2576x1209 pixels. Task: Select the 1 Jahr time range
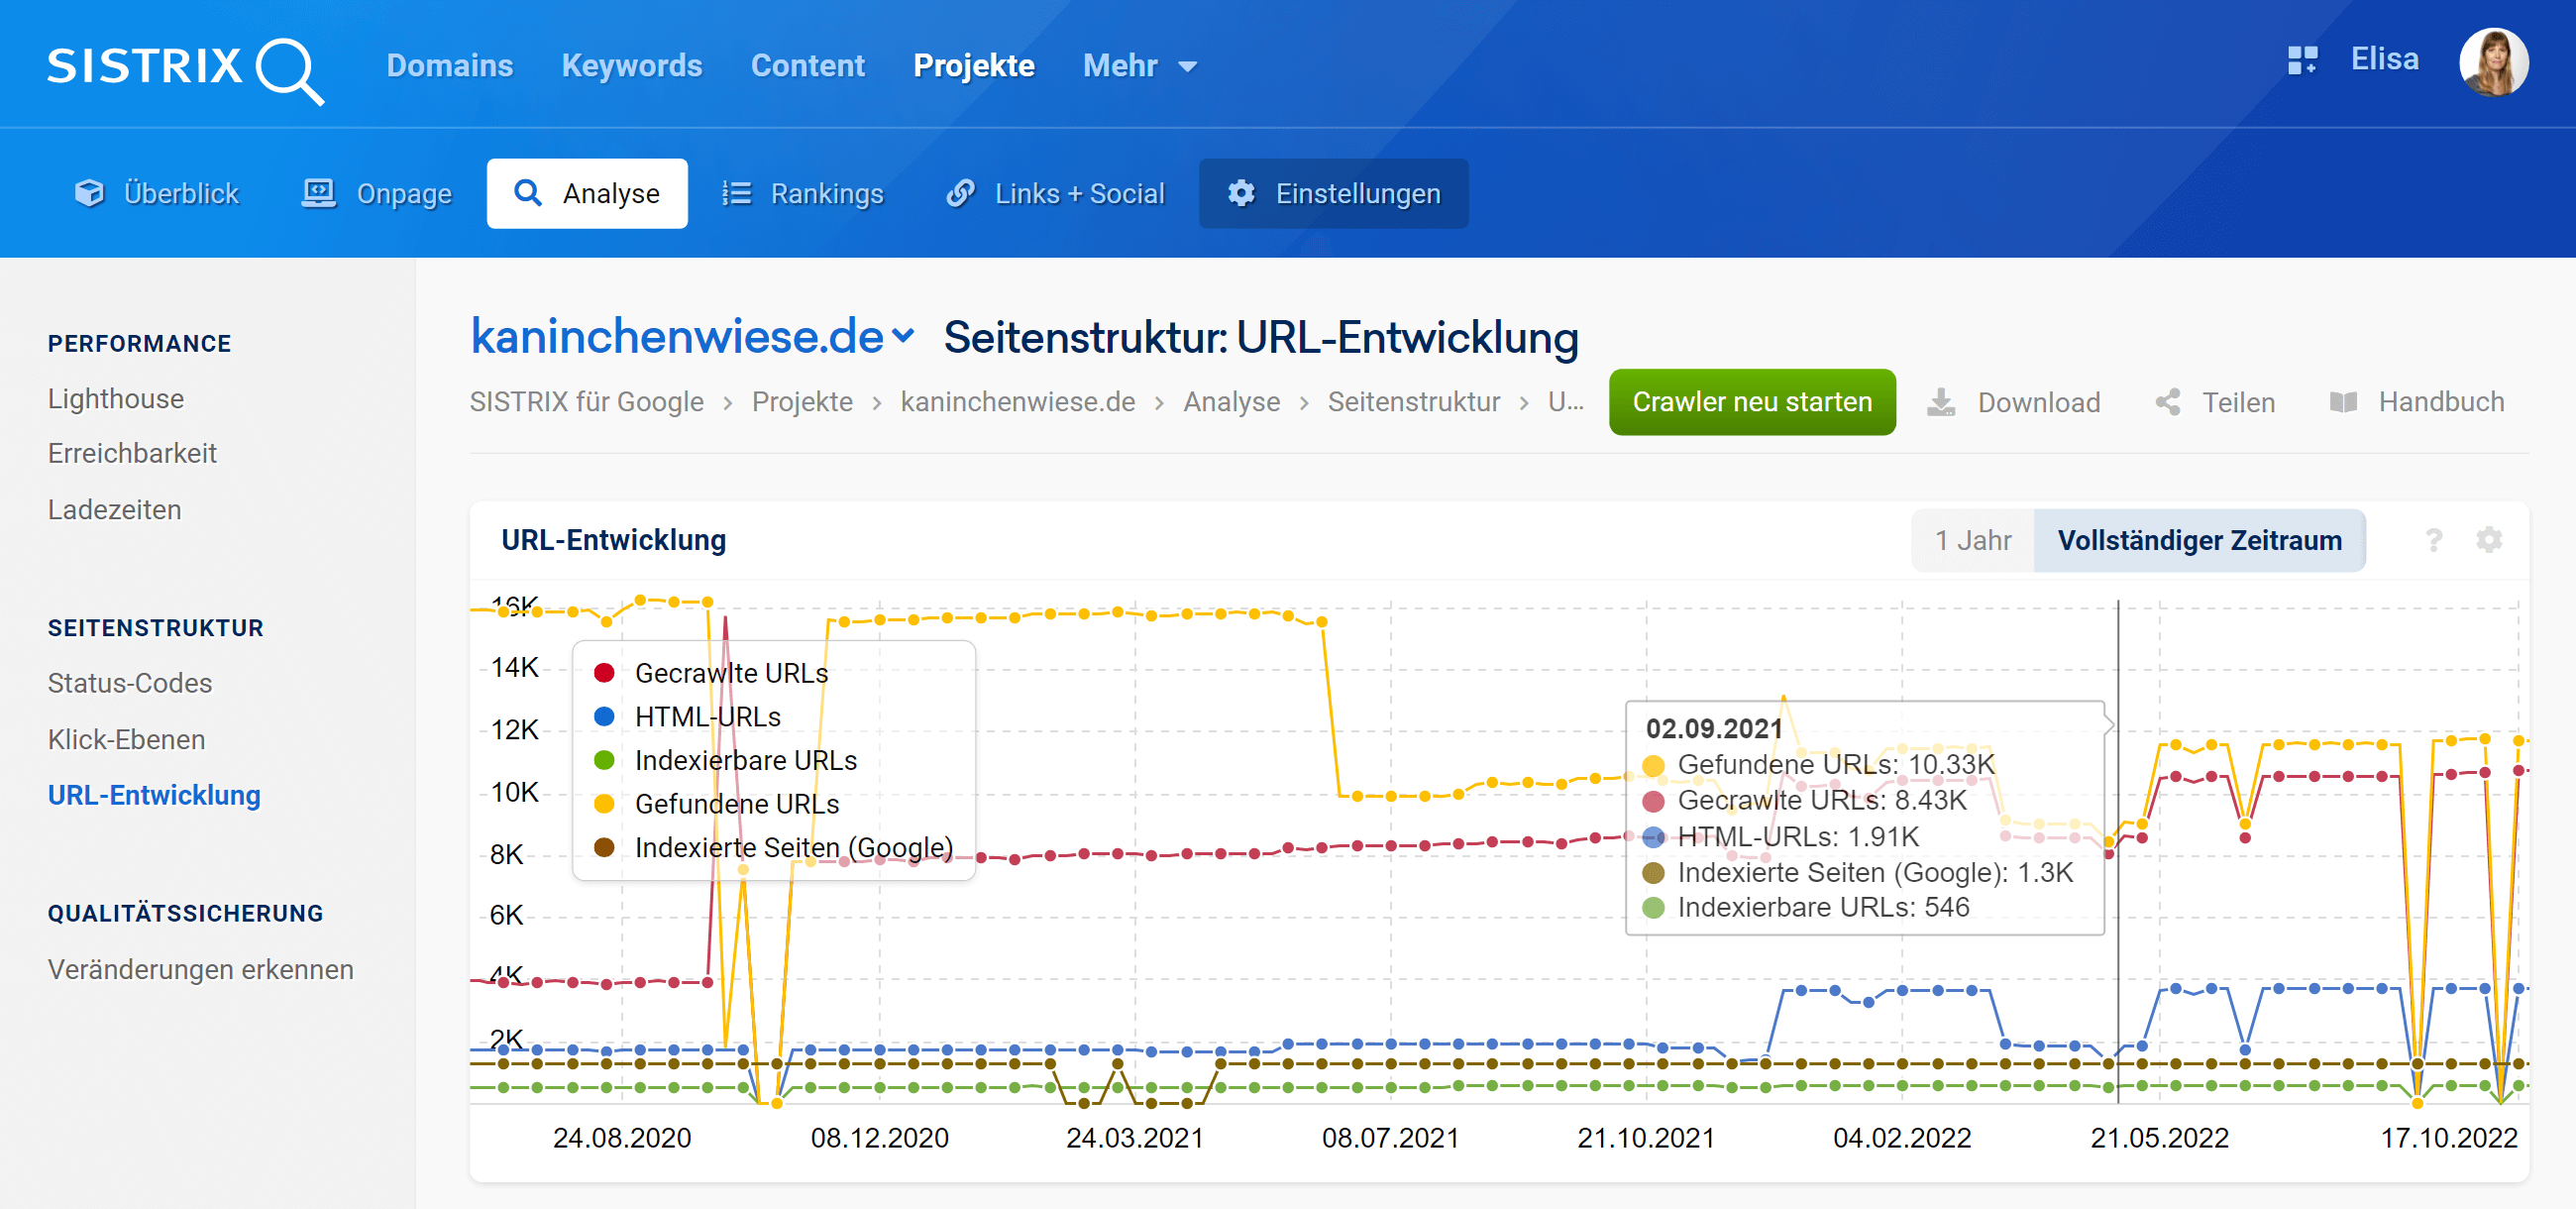1972,540
